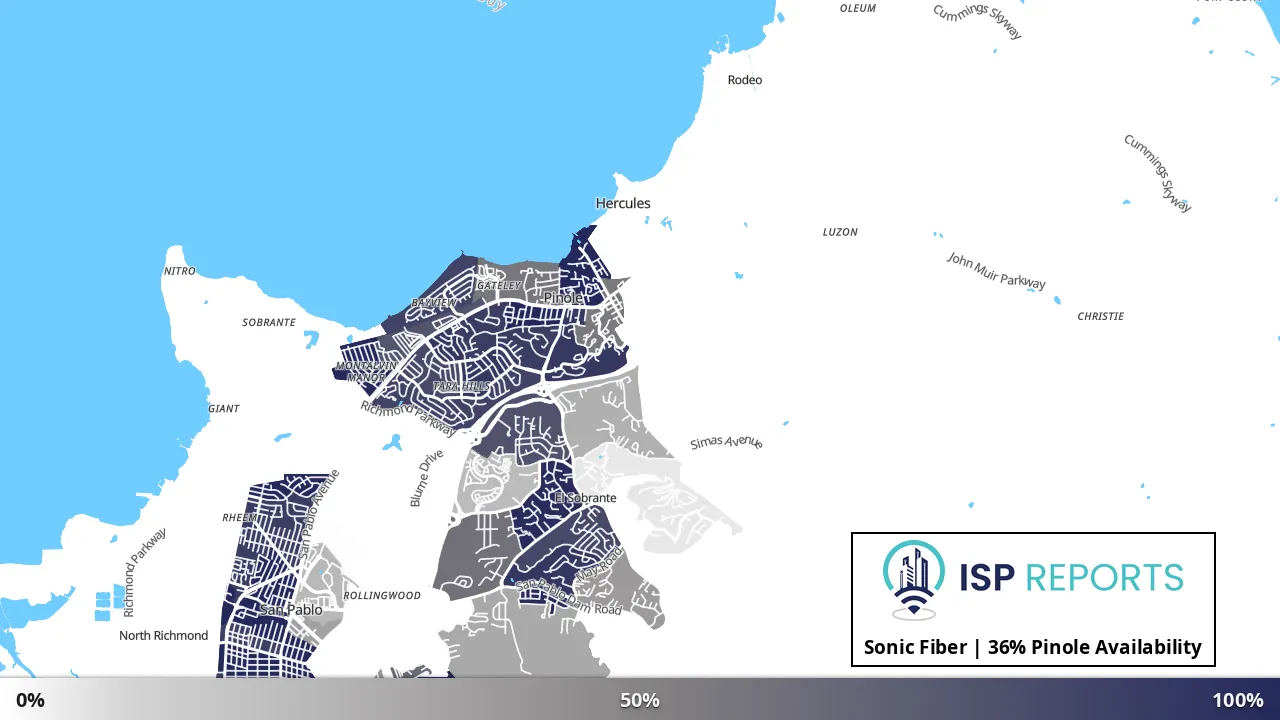This screenshot has height=720, width=1280.
Task: Select the El Sobrante map label
Action: 585,498
